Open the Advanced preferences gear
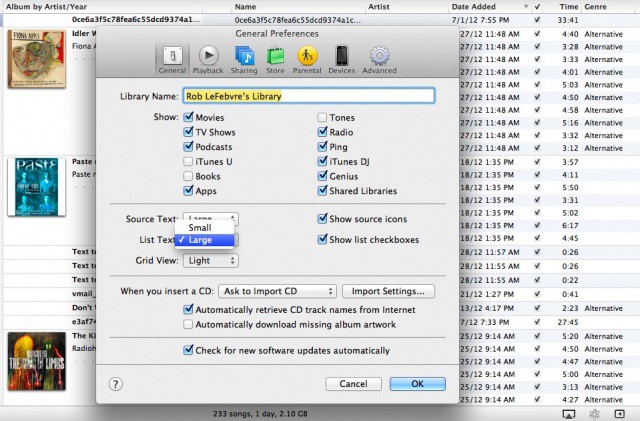The width and height of the screenshot is (640, 421). coord(379,60)
